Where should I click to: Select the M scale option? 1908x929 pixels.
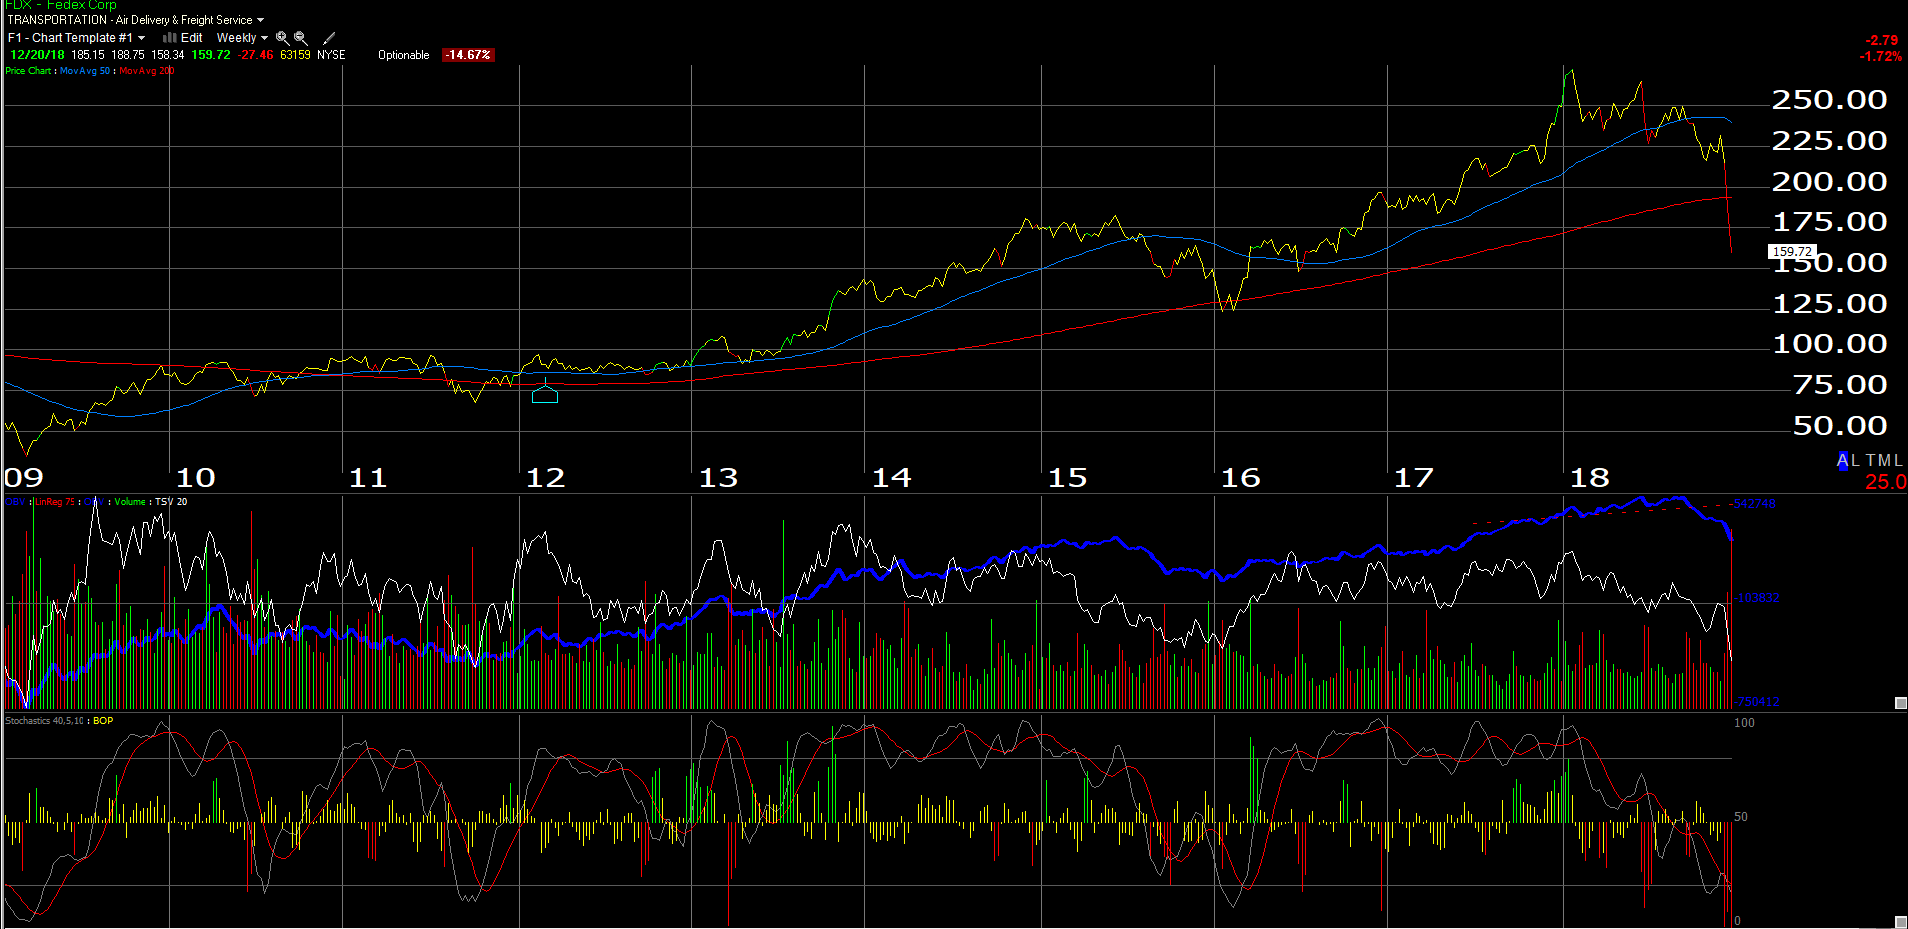click(1884, 461)
